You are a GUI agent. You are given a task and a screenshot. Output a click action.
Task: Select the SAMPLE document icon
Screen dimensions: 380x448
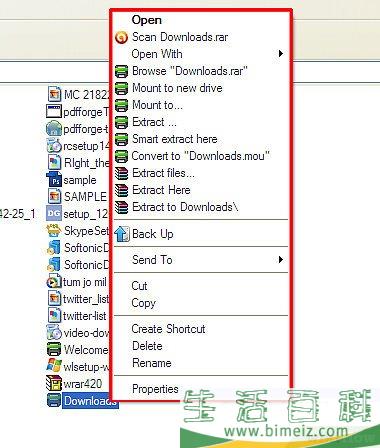54,196
